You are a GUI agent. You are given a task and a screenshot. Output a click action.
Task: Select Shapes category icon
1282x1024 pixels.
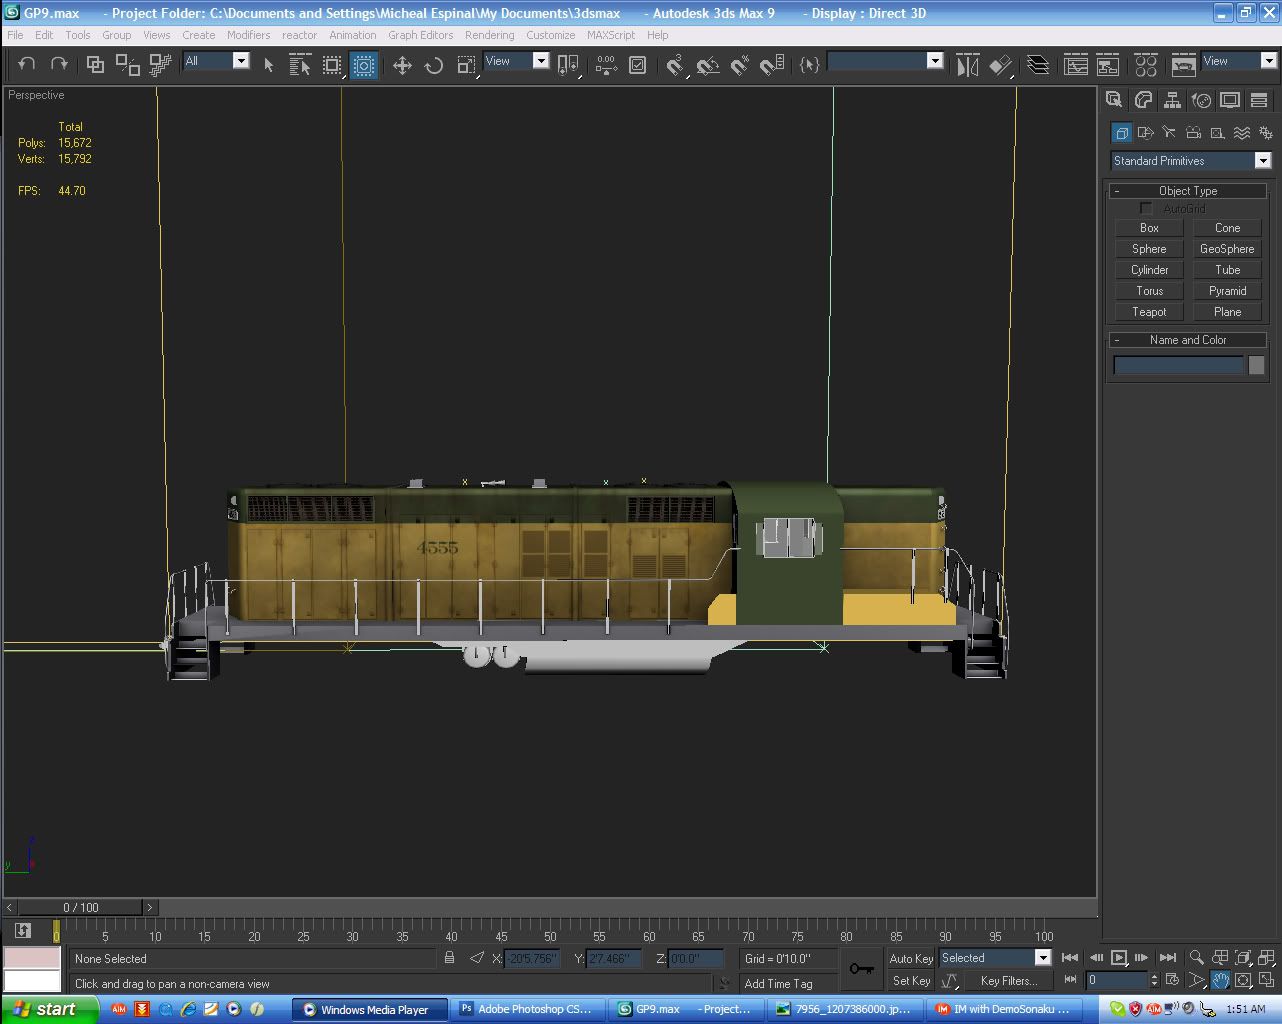point(1145,132)
